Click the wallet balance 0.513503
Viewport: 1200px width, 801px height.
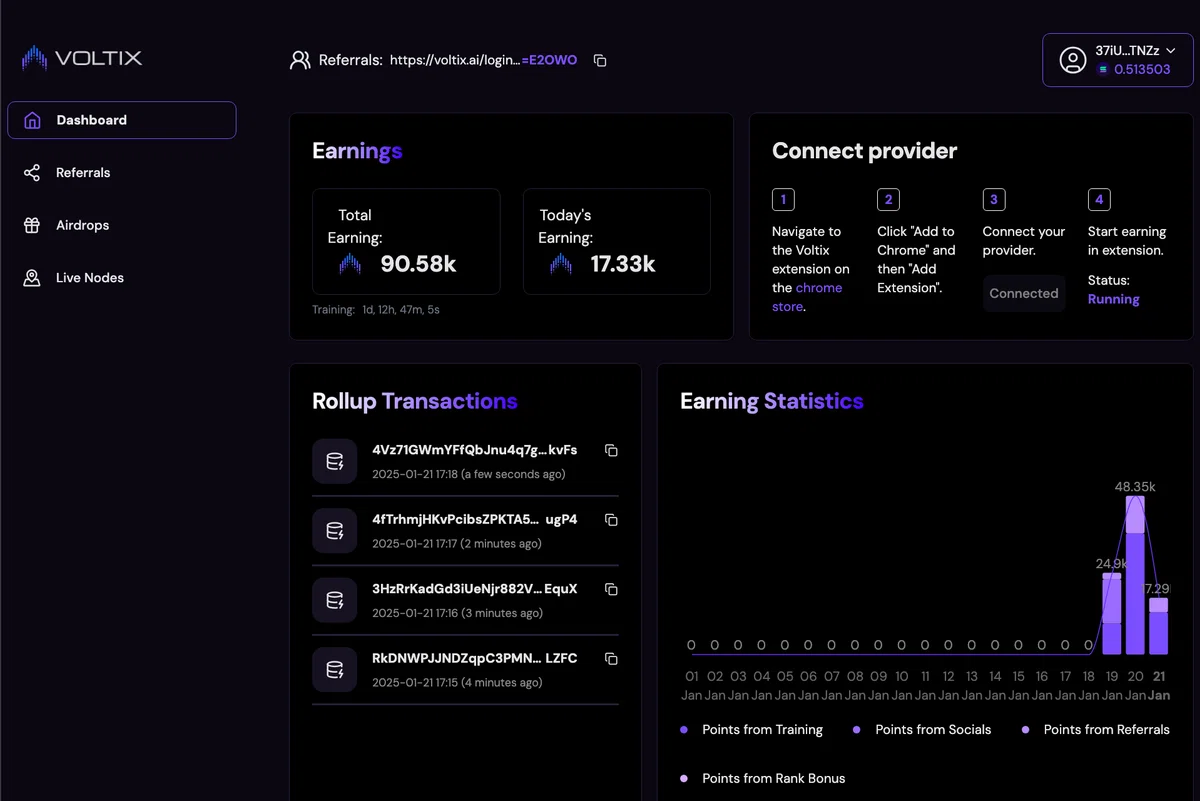(x=1142, y=69)
